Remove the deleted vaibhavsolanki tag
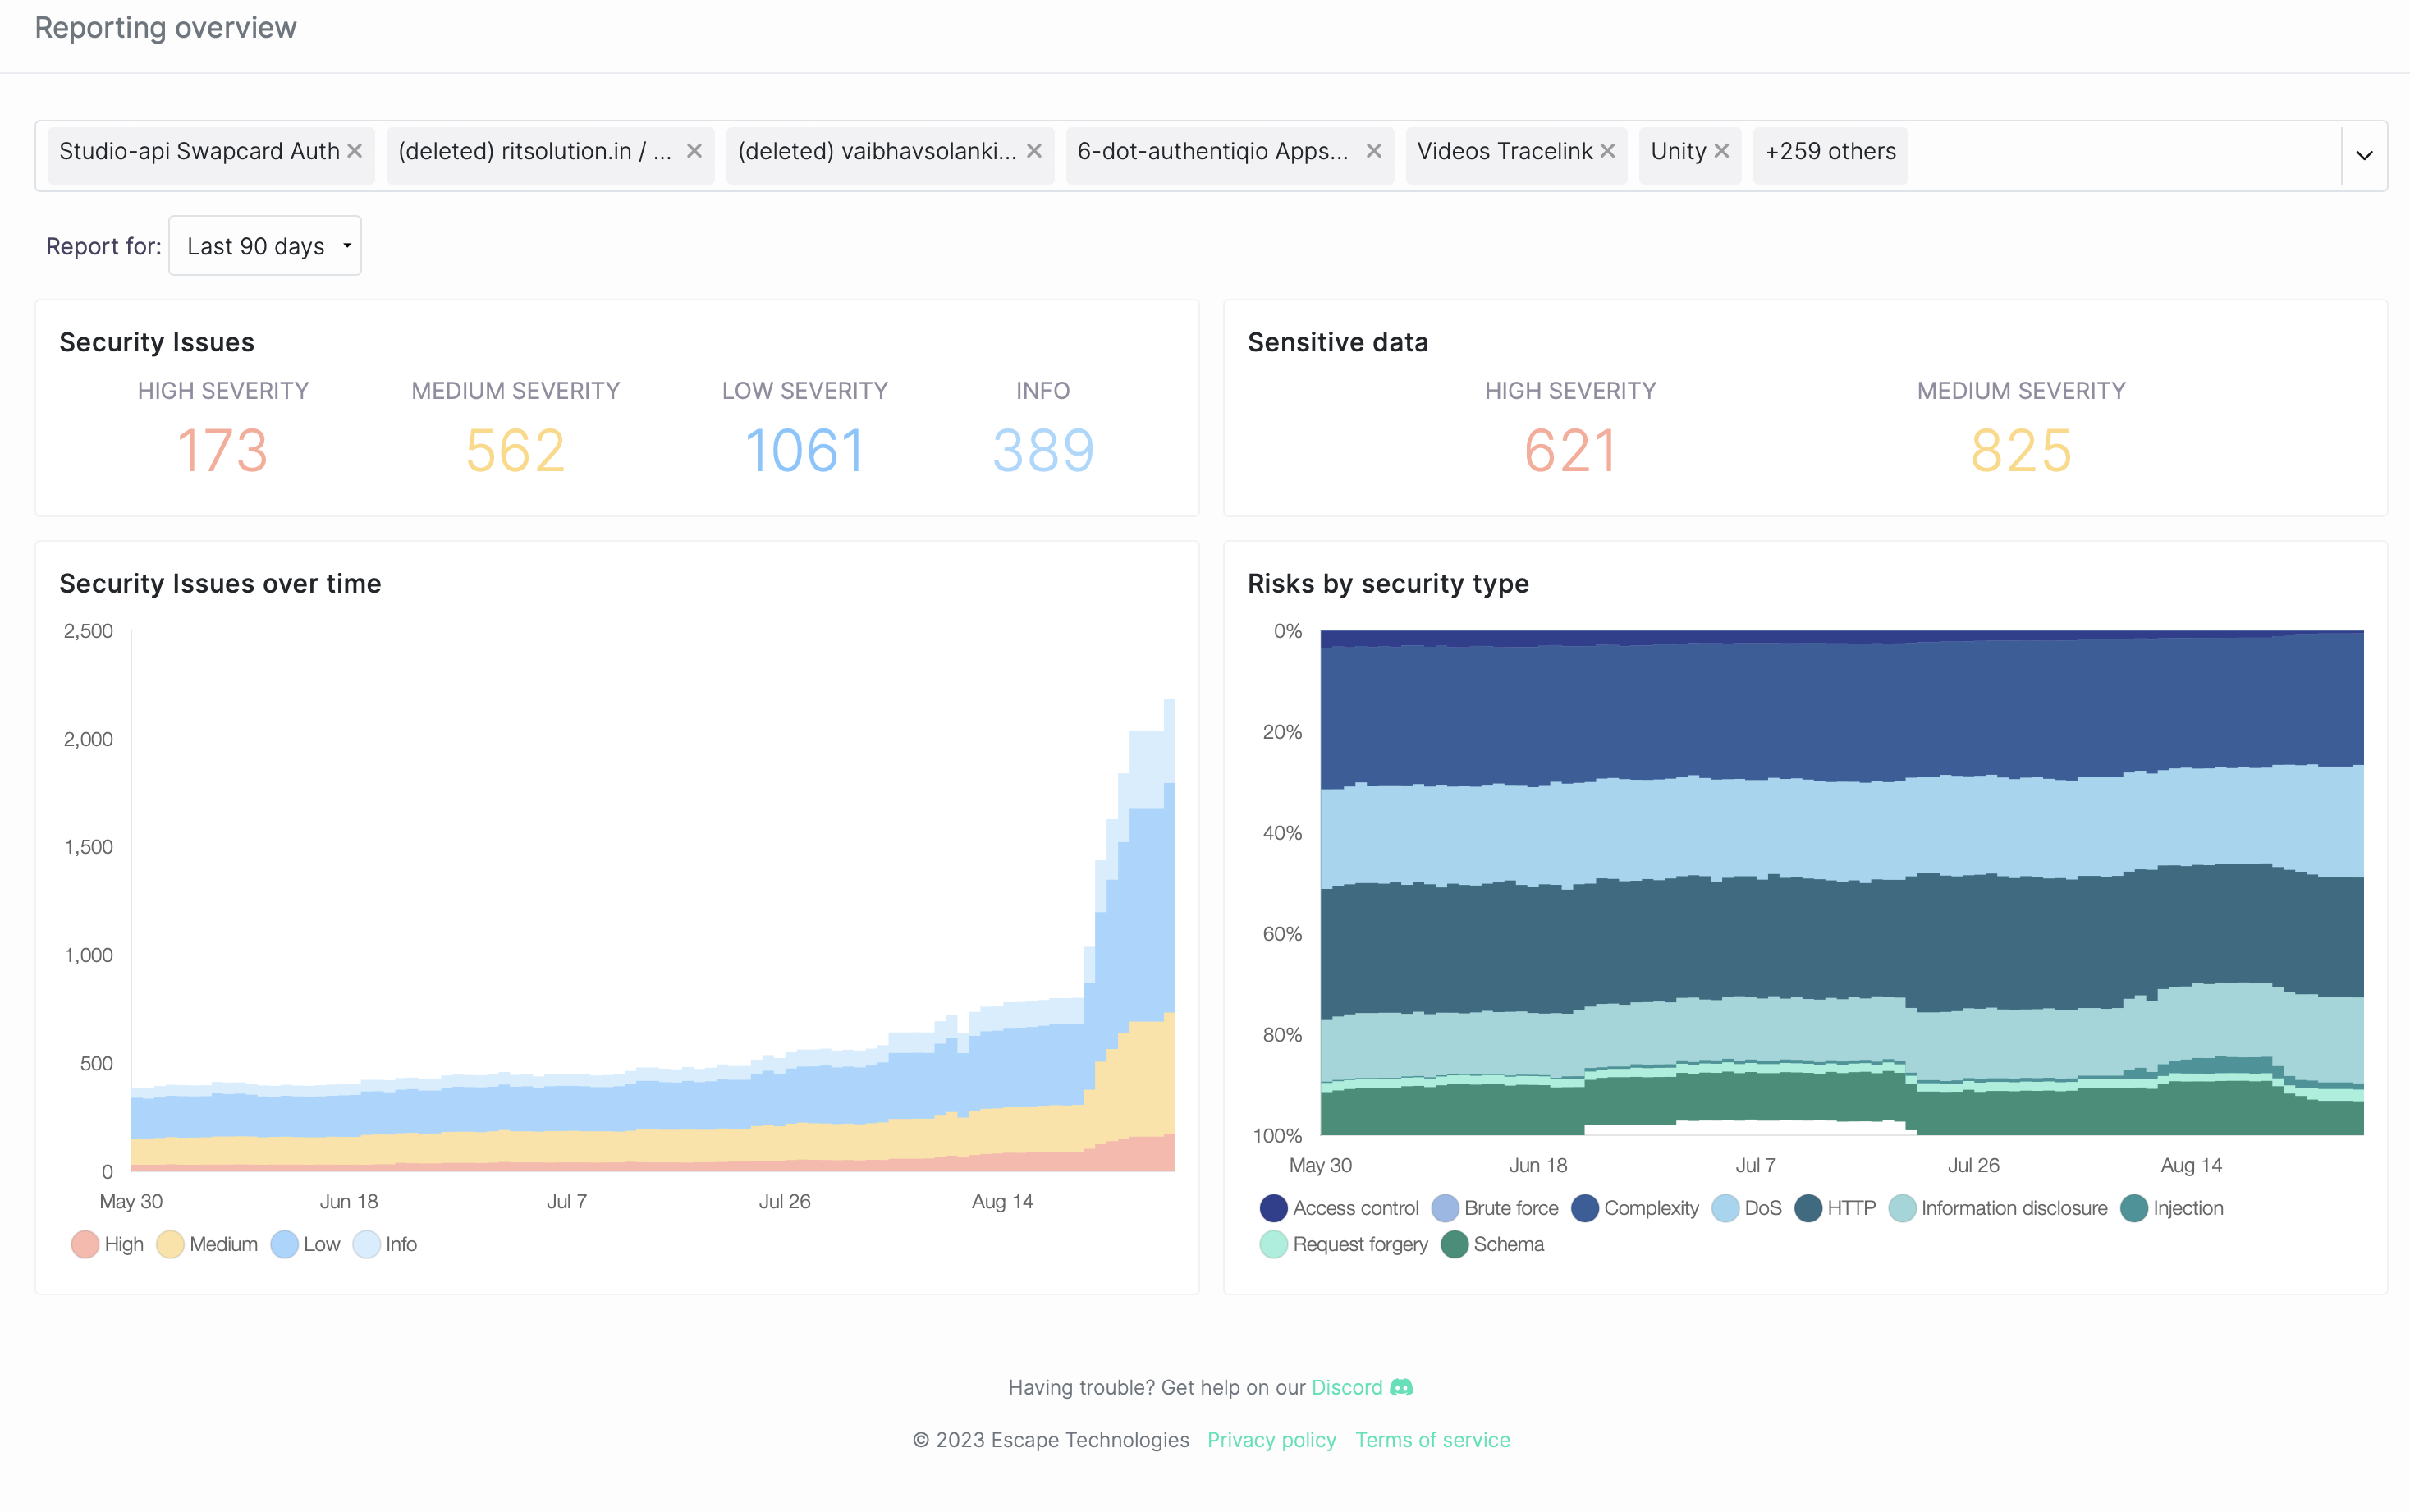The height and width of the screenshot is (1512, 2410). tap(1034, 151)
